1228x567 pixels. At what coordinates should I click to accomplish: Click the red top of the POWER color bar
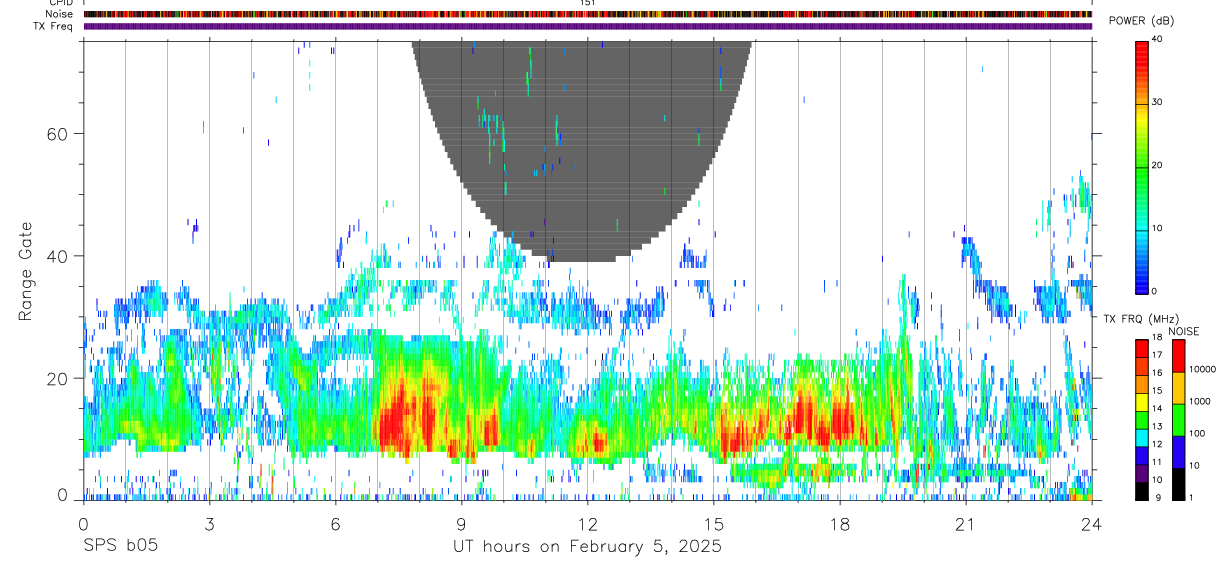pyautogui.click(x=1141, y=55)
